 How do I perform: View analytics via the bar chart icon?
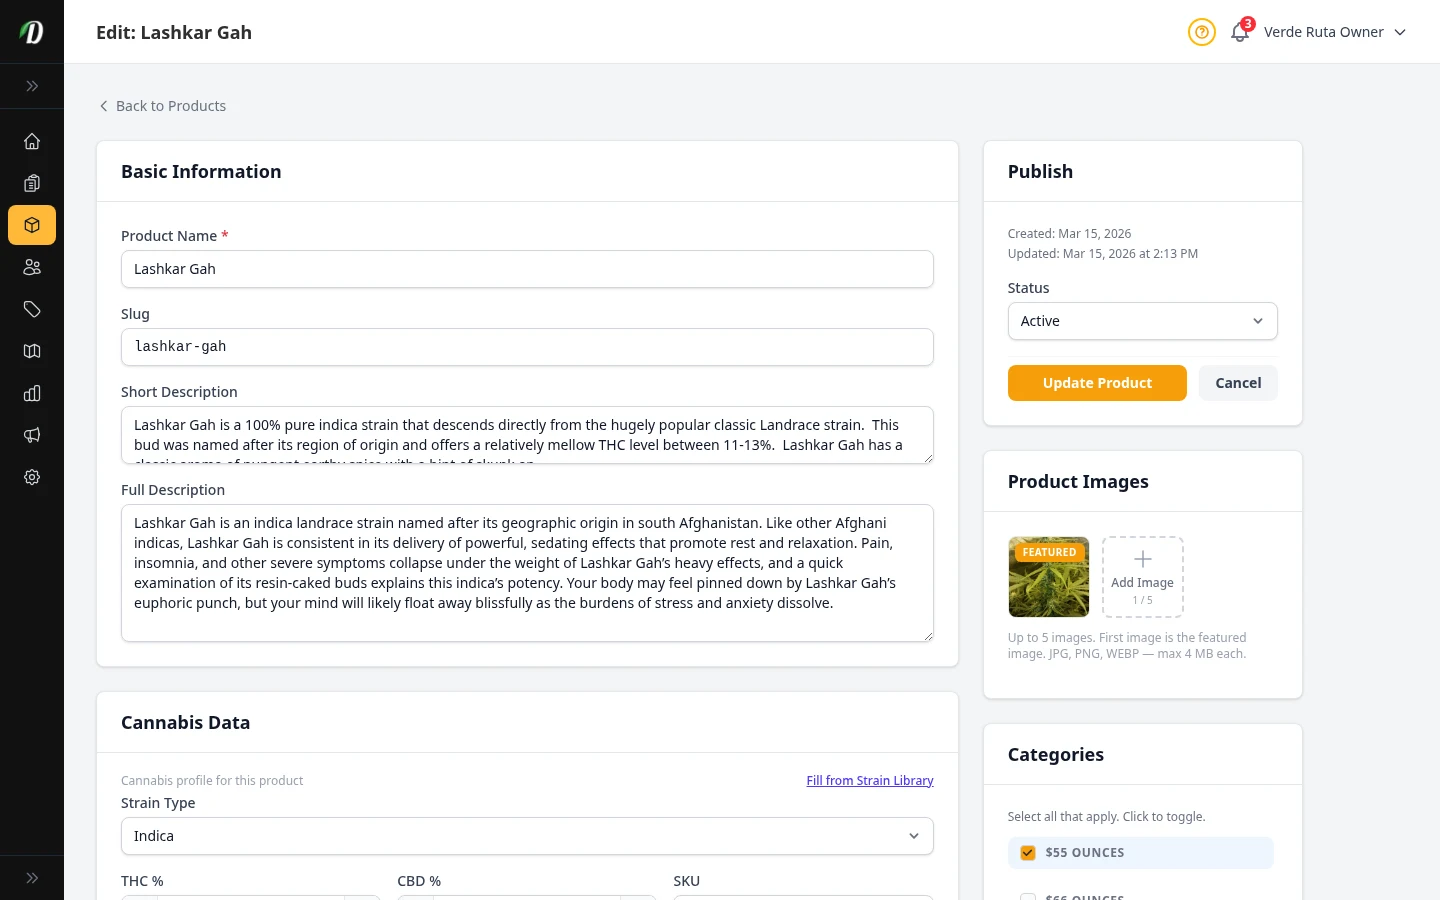coord(32,393)
